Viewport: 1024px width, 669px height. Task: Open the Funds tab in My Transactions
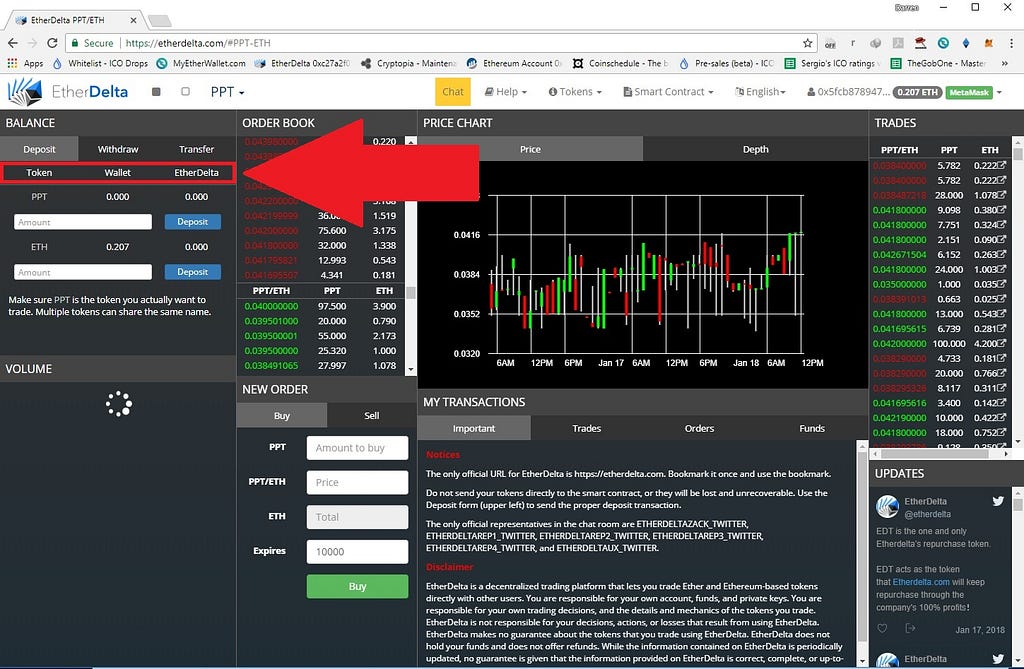(x=812, y=429)
